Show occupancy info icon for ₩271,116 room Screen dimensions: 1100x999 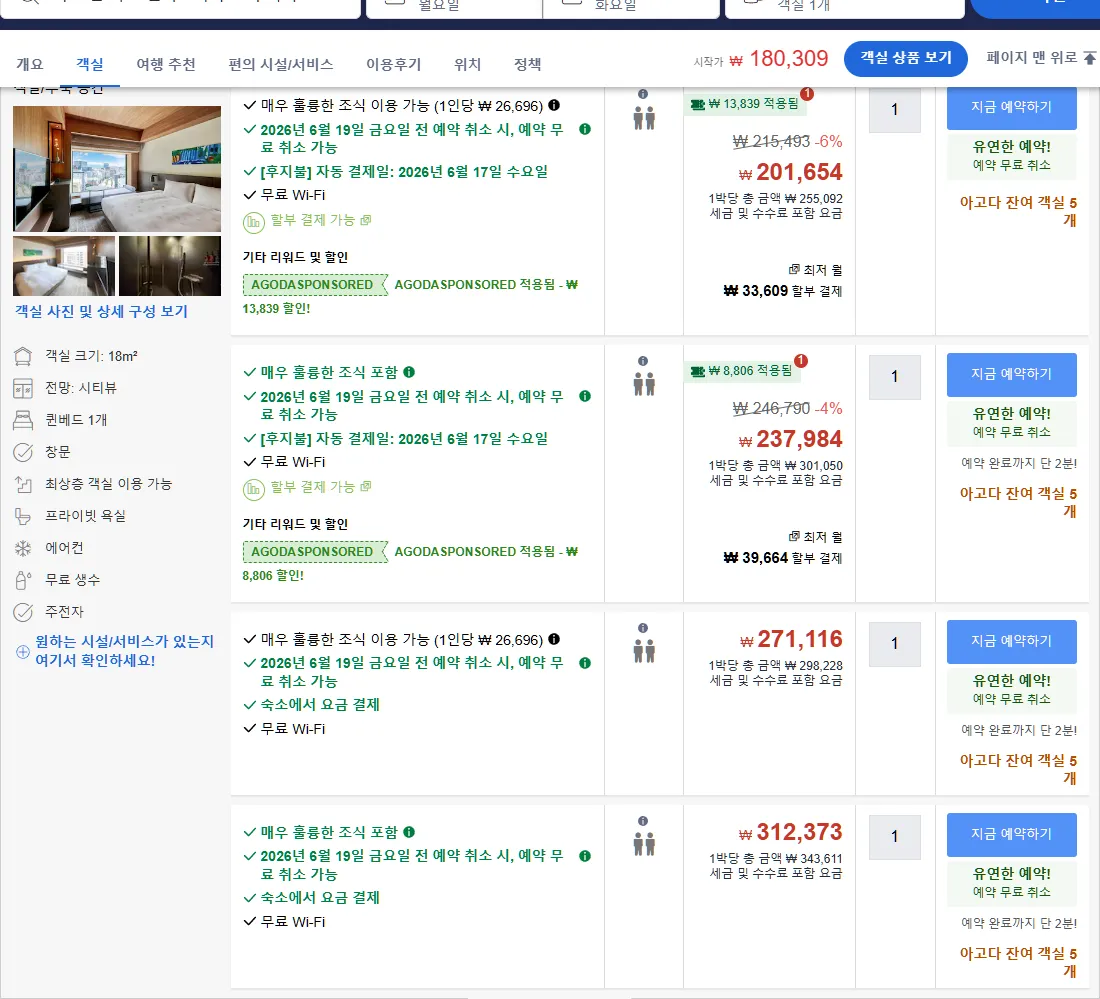643,629
